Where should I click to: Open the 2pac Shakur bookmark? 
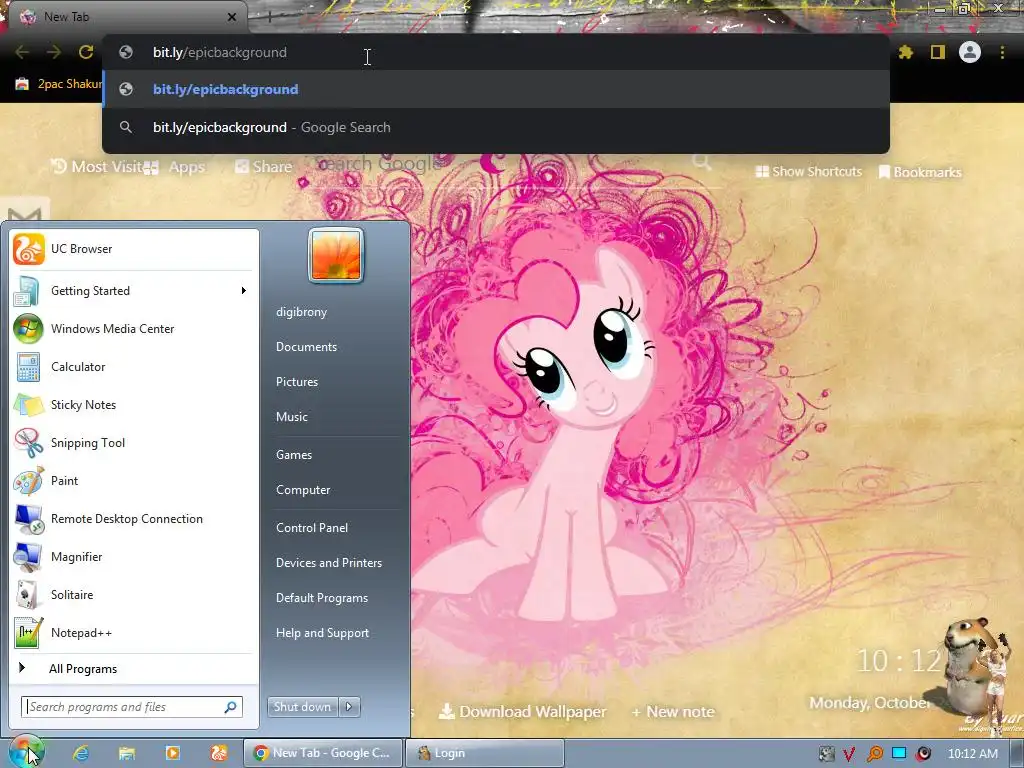coord(59,84)
